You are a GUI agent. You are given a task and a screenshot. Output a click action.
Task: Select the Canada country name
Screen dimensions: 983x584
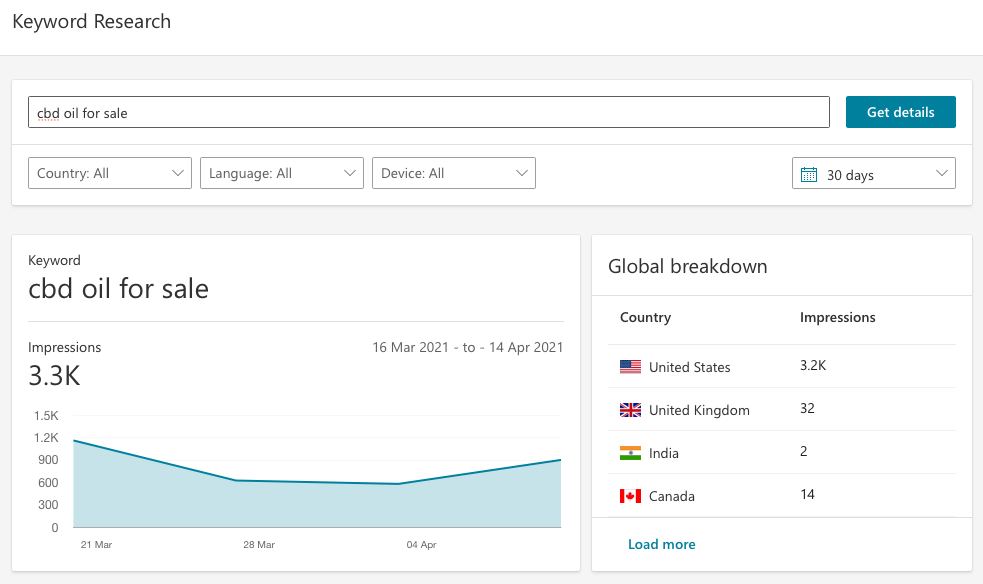tap(671, 496)
